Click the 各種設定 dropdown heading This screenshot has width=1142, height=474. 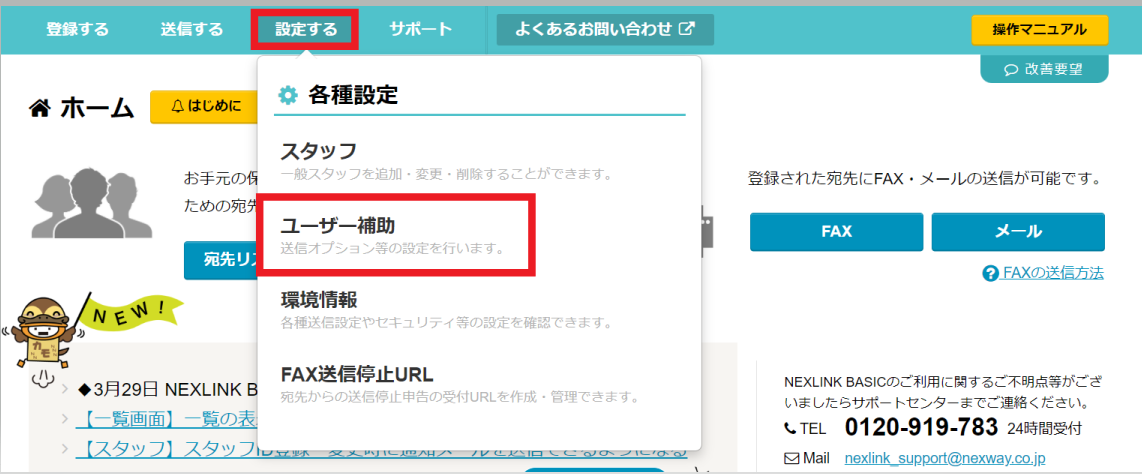(353, 95)
